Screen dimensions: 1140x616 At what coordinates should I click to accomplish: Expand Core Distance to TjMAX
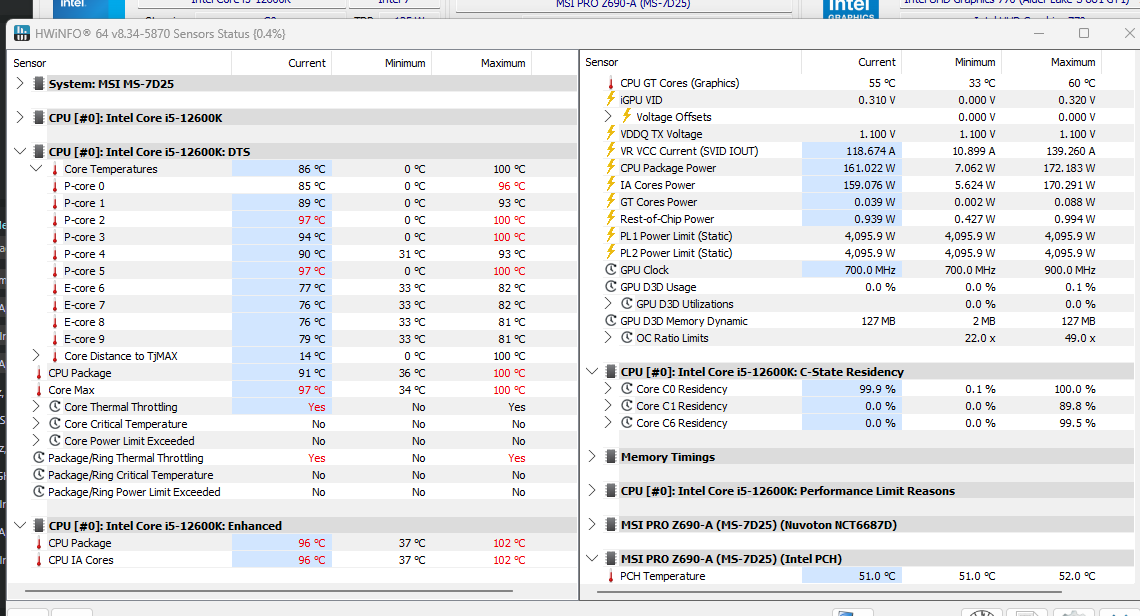point(36,356)
